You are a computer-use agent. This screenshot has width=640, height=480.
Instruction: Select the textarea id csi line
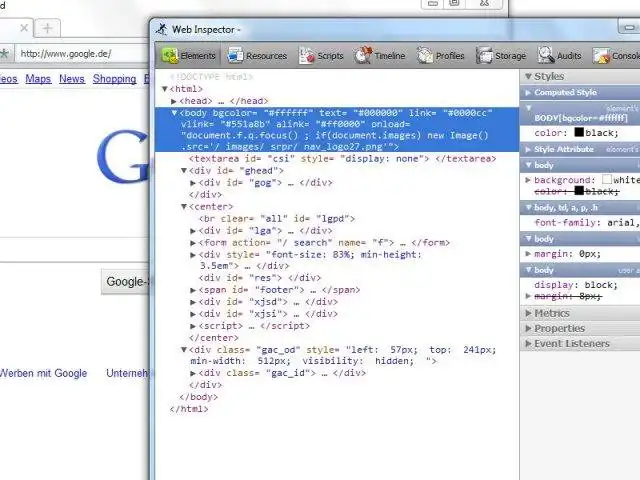[342, 159]
